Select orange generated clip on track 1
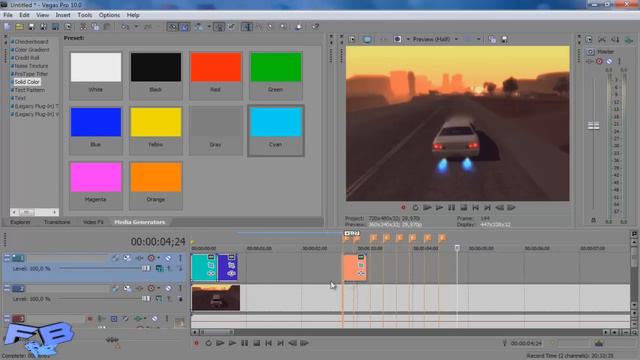Image resolution: width=640 pixels, height=360 pixels. (355, 267)
